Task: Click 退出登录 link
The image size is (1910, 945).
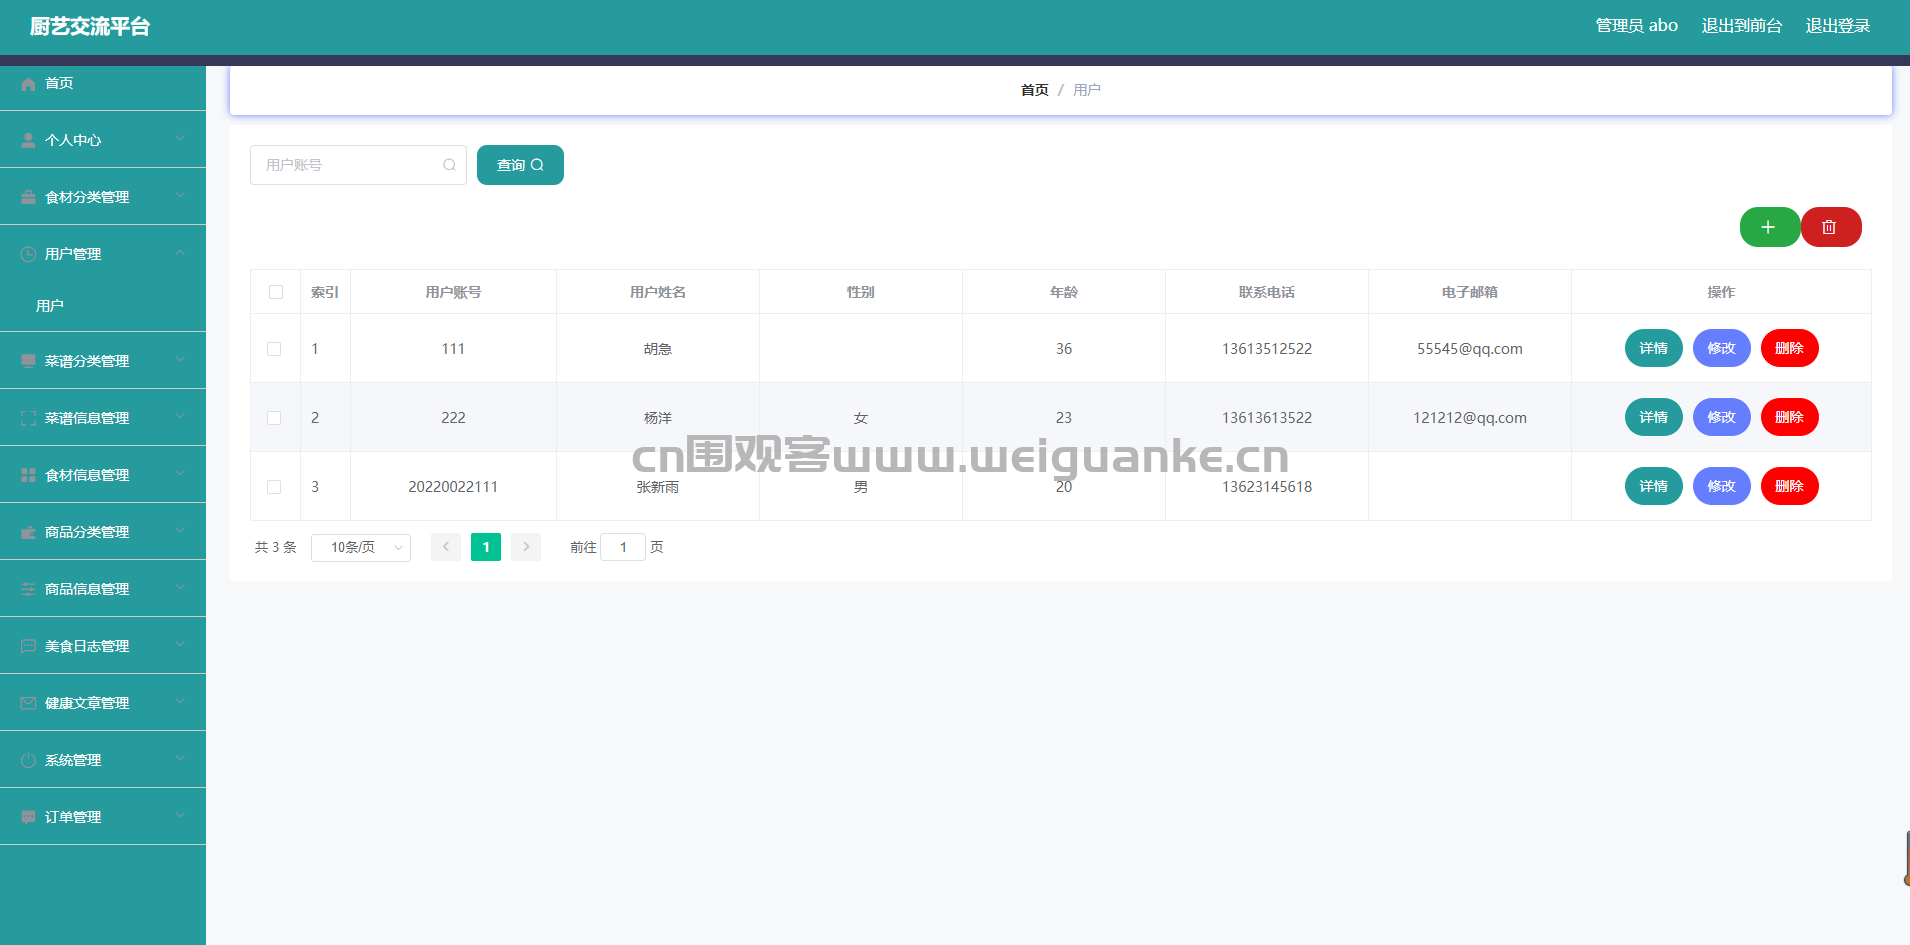Action: pos(1838,26)
